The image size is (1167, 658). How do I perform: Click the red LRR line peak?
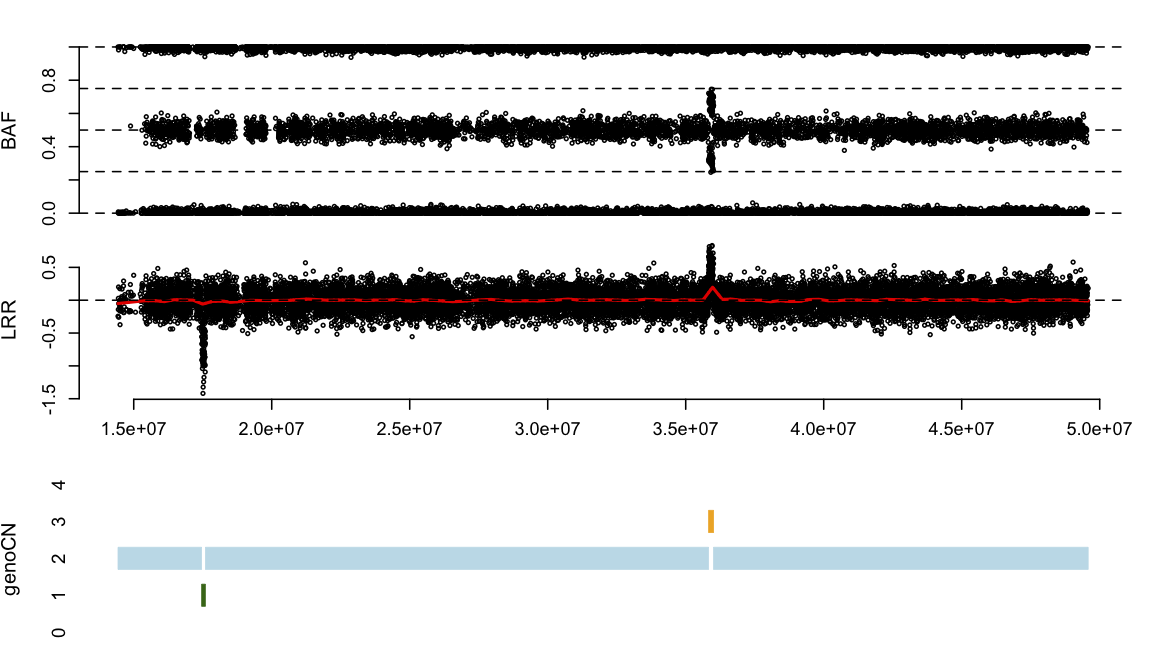click(712, 289)
